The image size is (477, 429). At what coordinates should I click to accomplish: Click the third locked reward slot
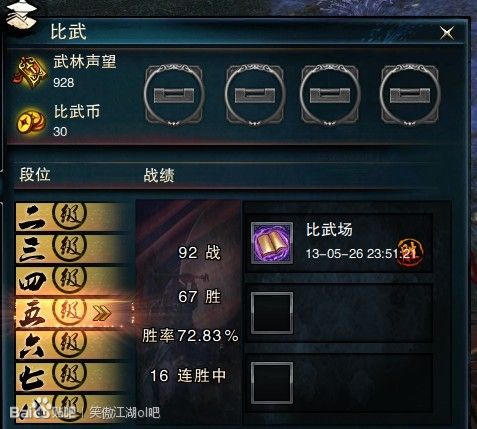click(x=330, y=95)
